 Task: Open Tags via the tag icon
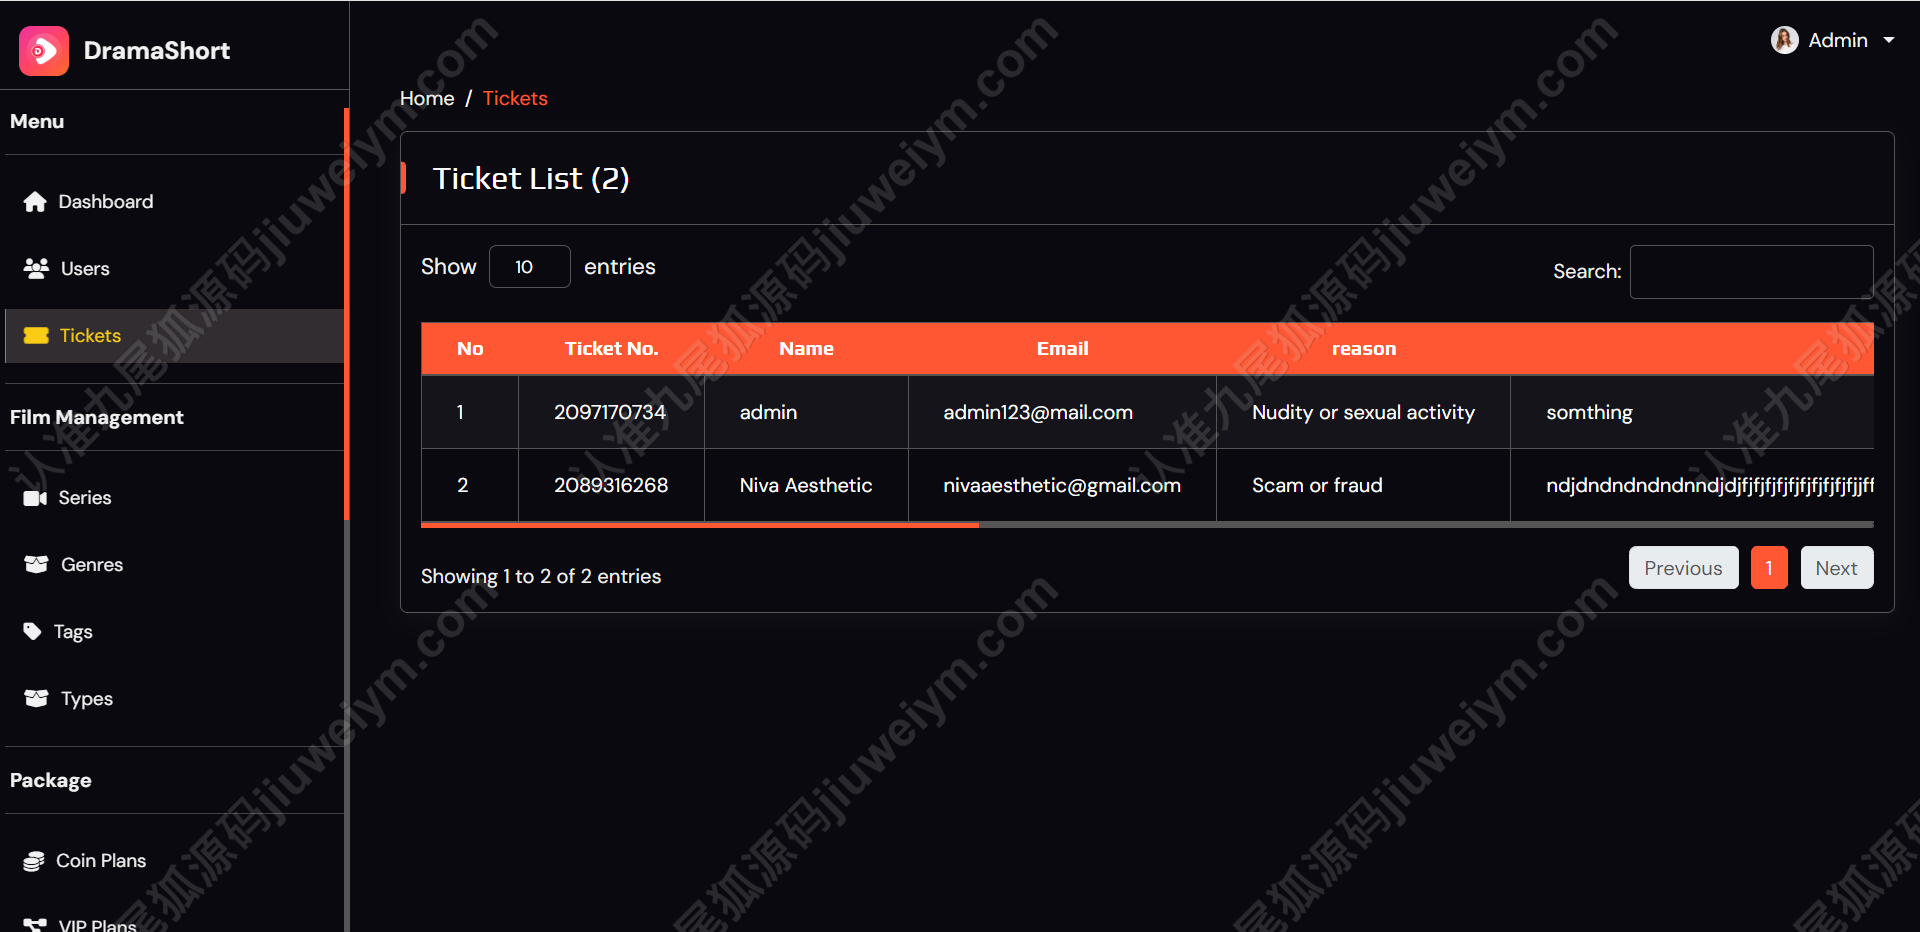[32, 631]
